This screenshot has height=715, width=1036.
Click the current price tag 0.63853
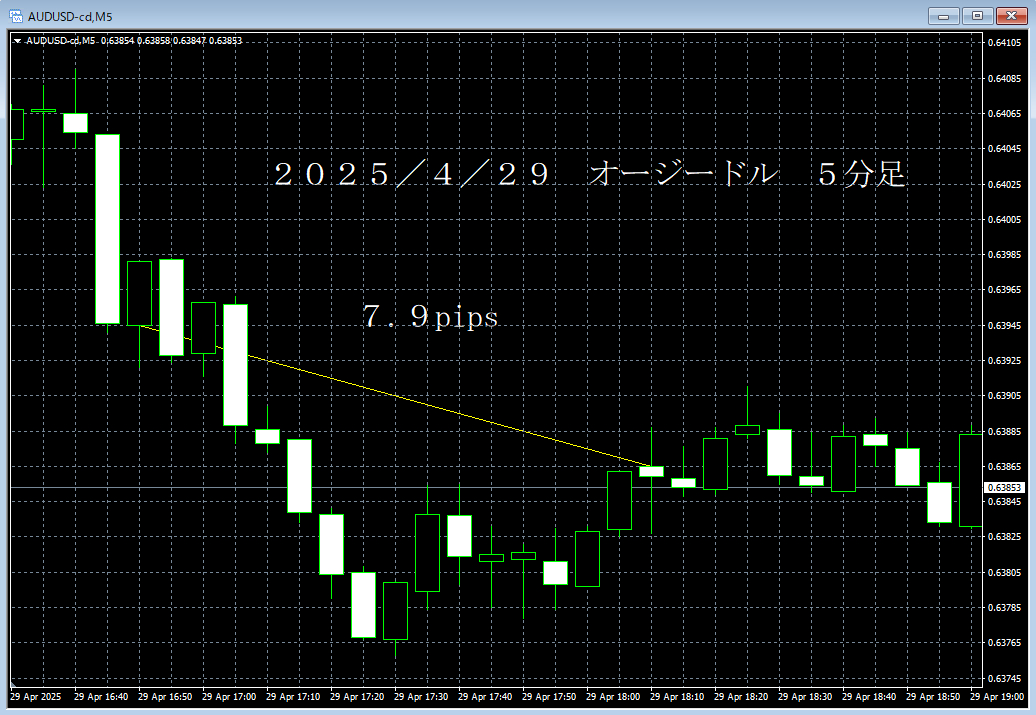coord(1004,488)
